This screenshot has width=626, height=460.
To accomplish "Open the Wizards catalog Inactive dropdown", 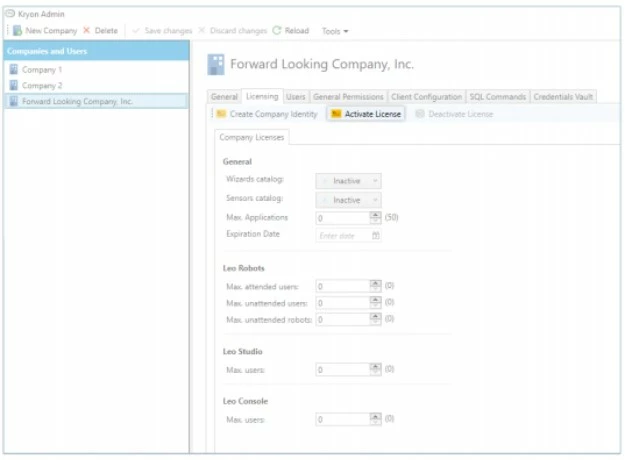I will coord(348,181).
